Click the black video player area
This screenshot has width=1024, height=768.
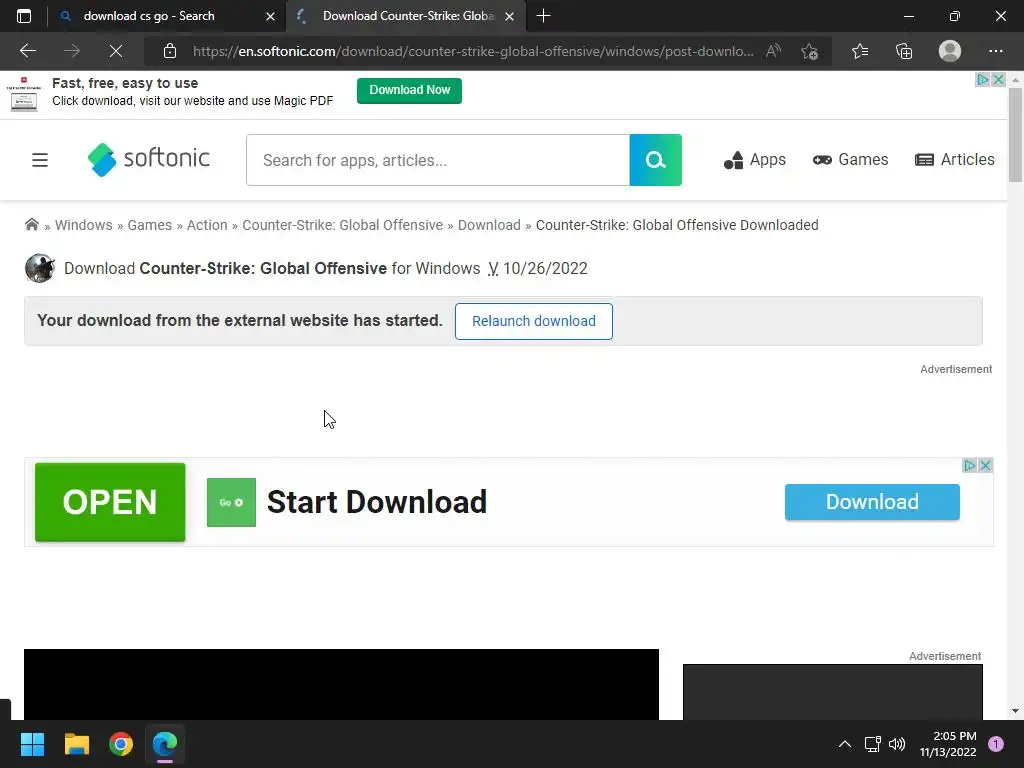[x=341, y=684]
